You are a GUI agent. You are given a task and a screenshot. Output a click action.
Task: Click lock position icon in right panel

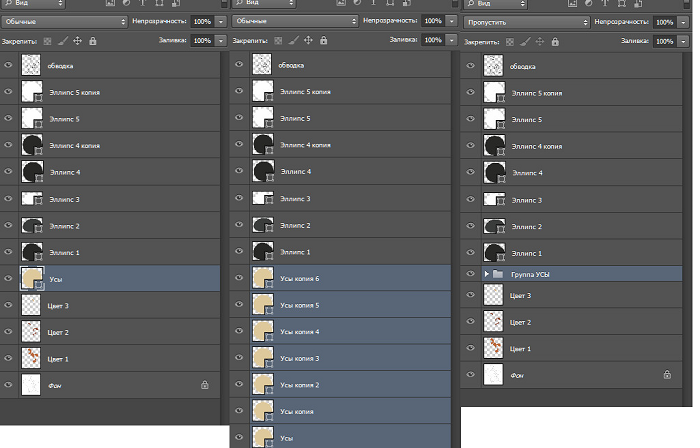(541, 41)
